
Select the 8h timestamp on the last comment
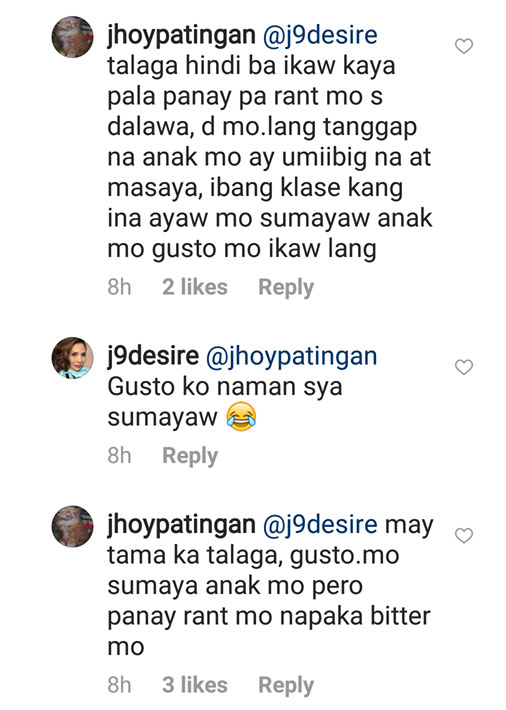coord(120,685)
